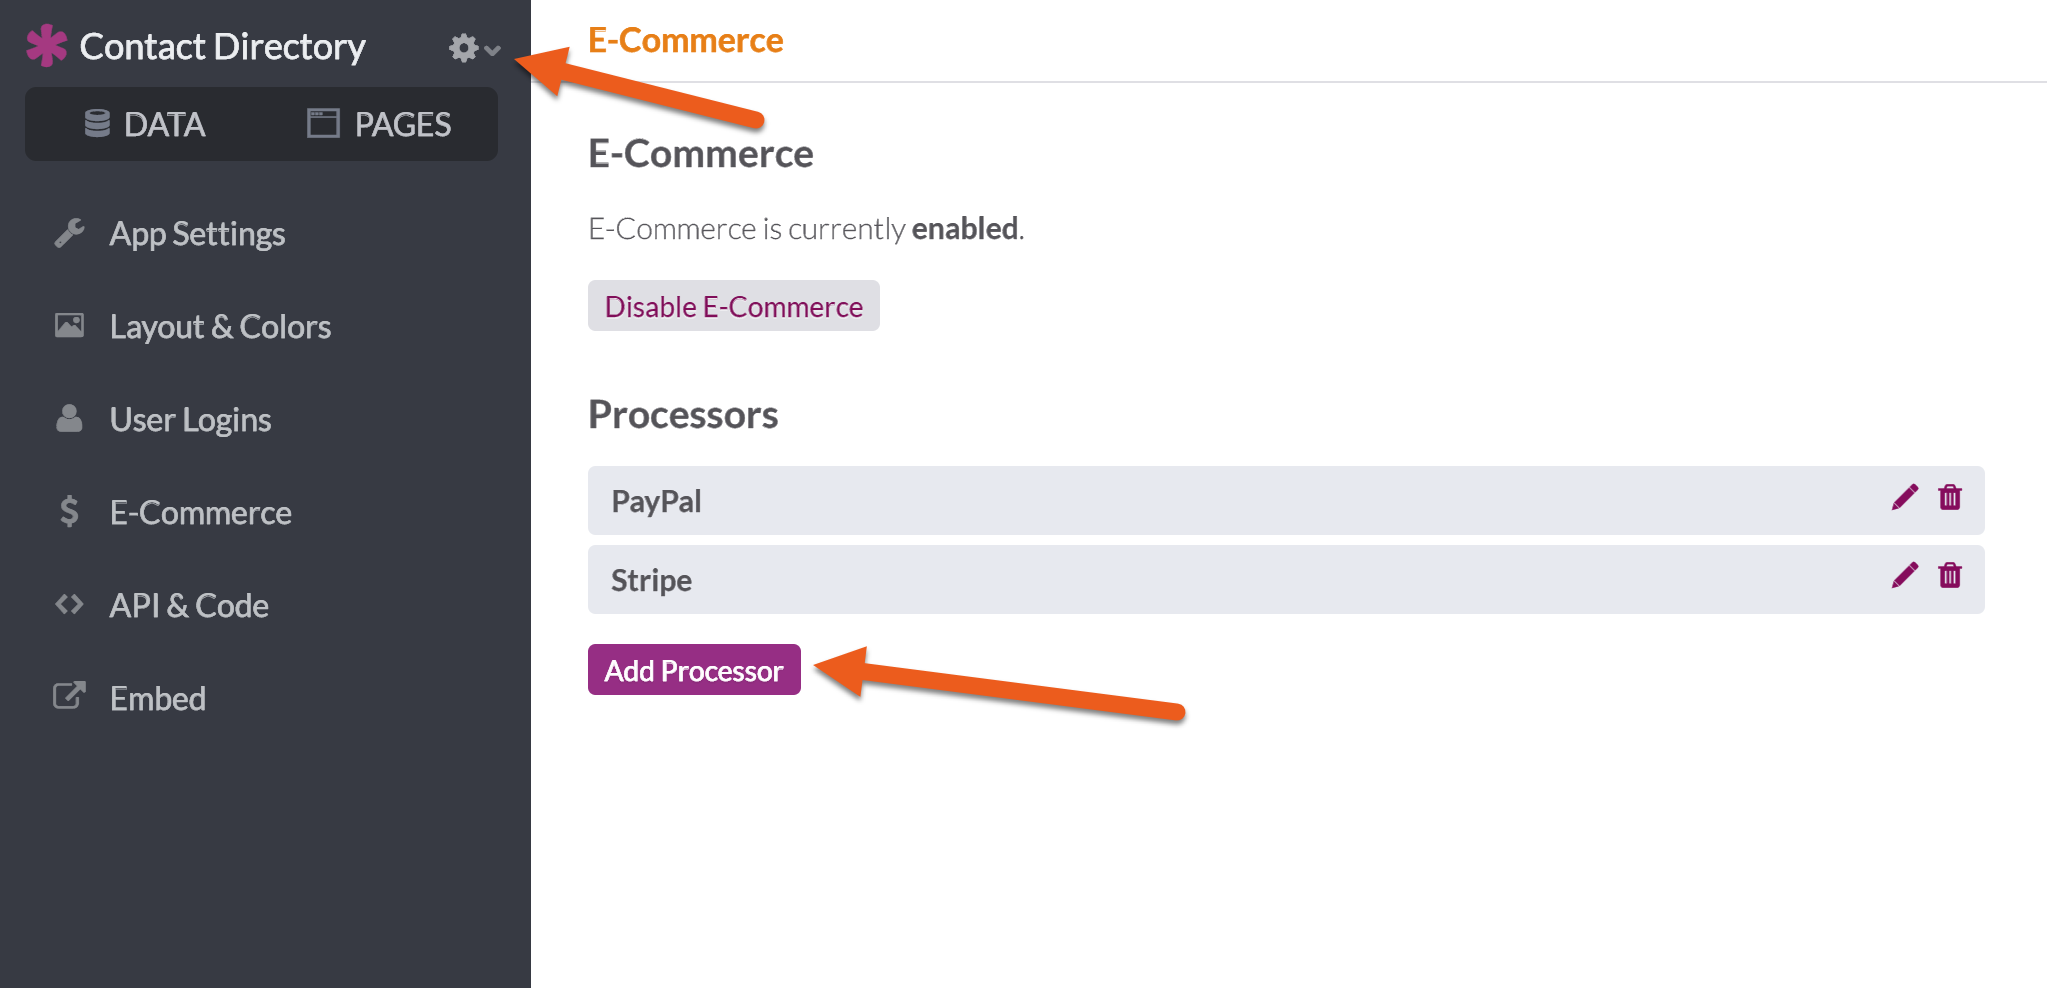Click the wrench icon for App Settings
This screenshot has height=988, width=2047.
[69, 233]
